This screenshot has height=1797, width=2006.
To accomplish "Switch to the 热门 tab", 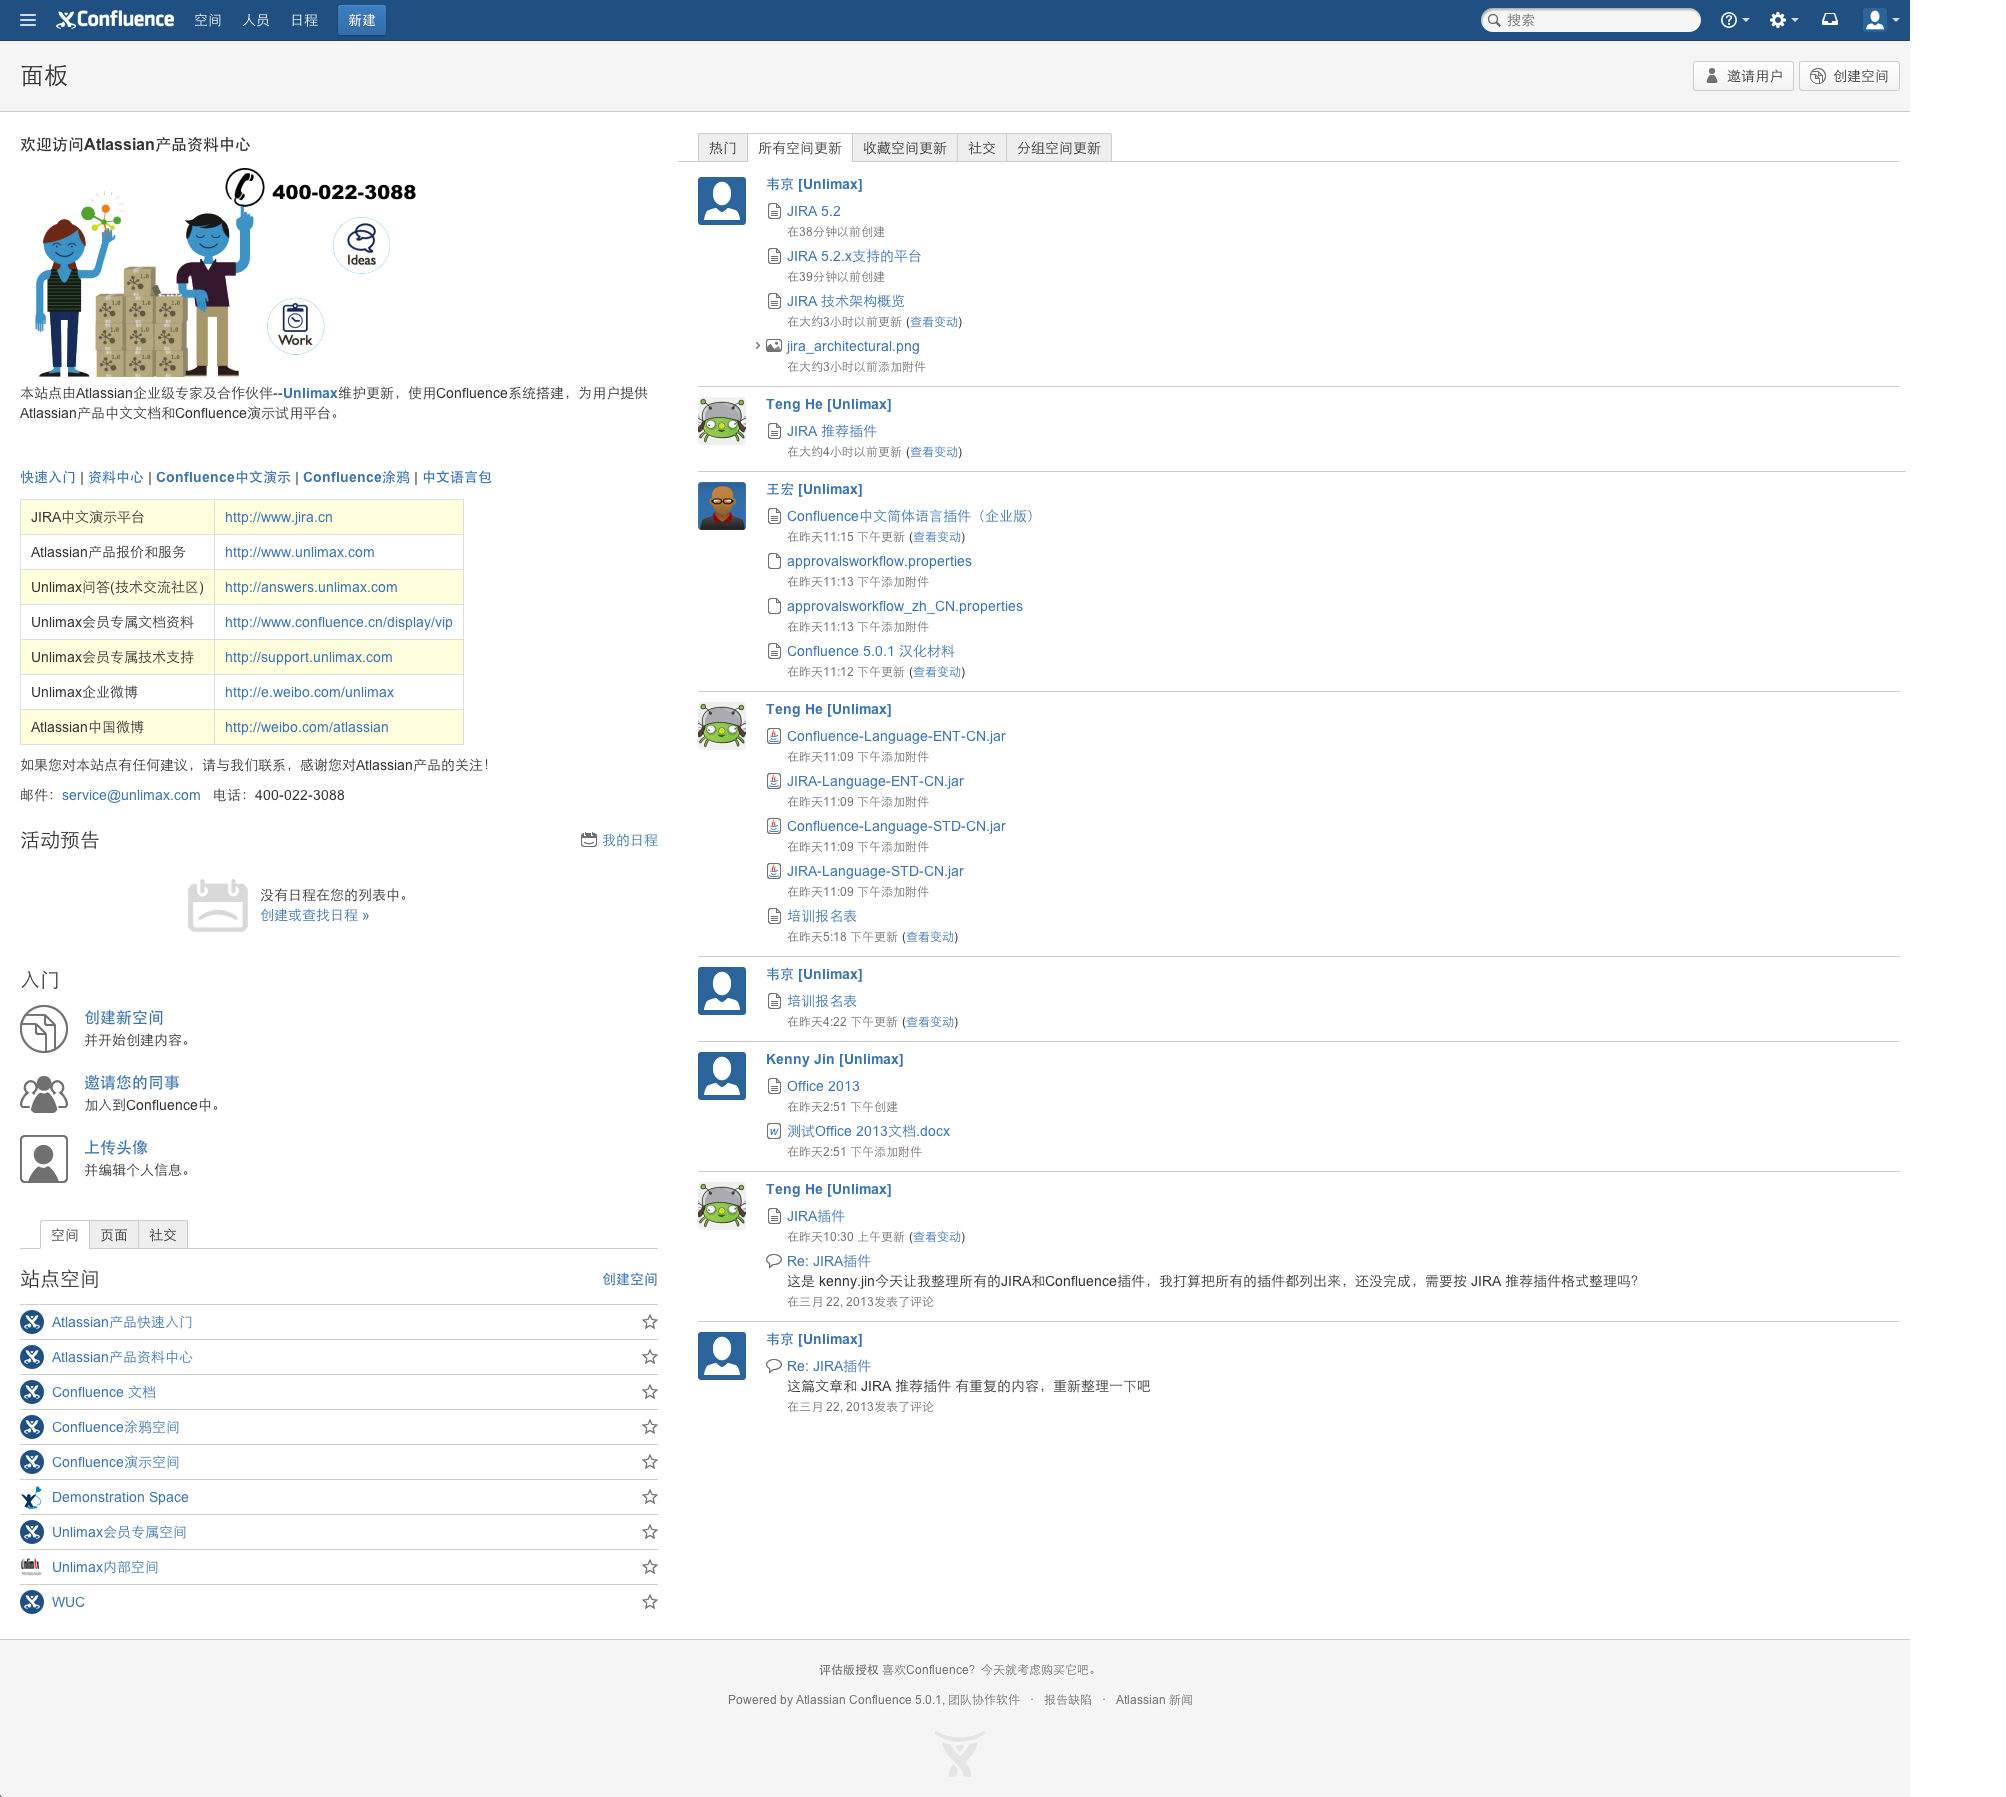I will click(722, 148).
